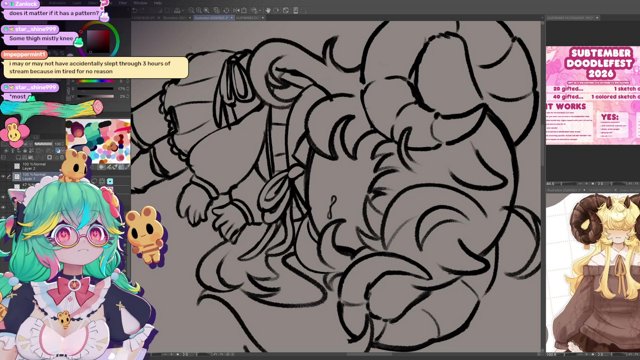Click the color mixing palette swatches
The image size is (640, 360).
(99, 141)
